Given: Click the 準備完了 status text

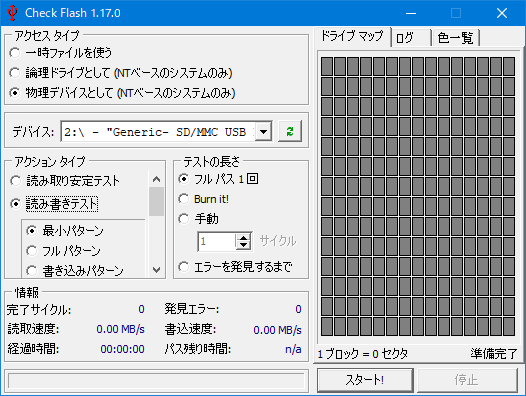Looking at the screenshot, I should coord(493,354).
